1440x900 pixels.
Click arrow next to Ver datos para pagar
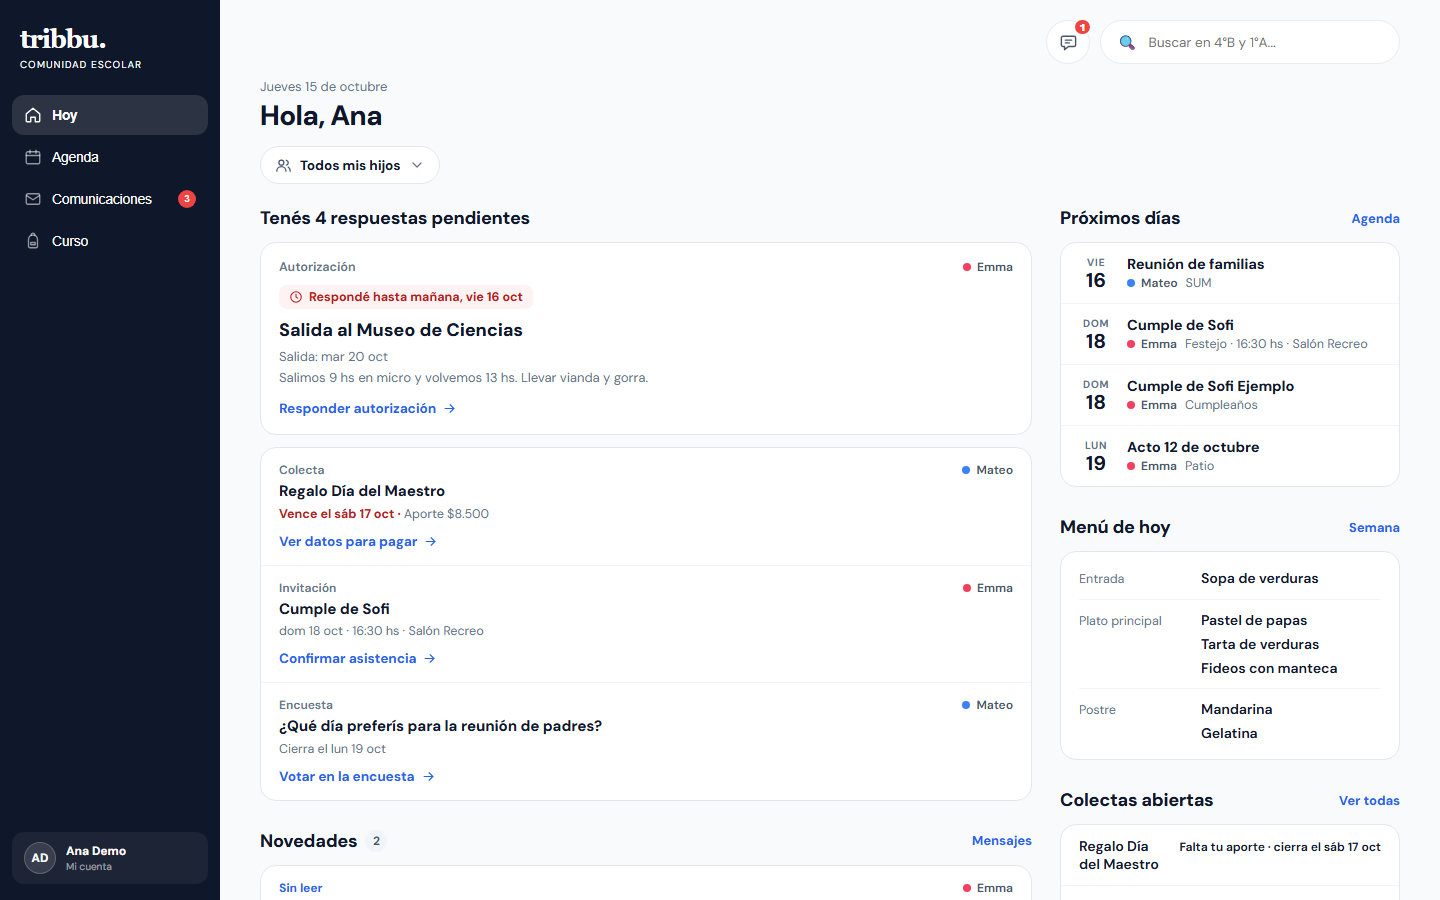(431, 541)
